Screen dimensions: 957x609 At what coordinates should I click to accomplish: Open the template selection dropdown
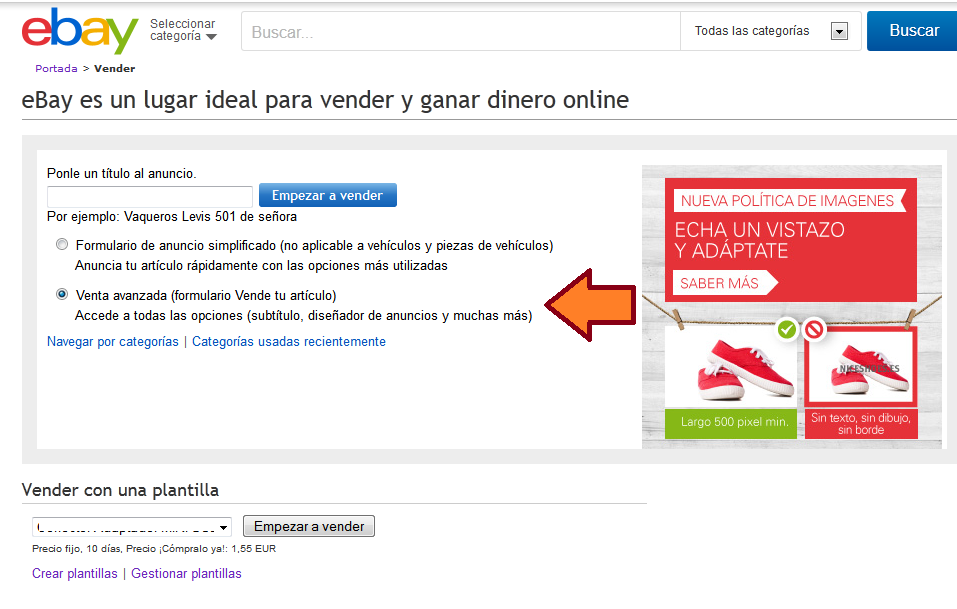[132, 527]
